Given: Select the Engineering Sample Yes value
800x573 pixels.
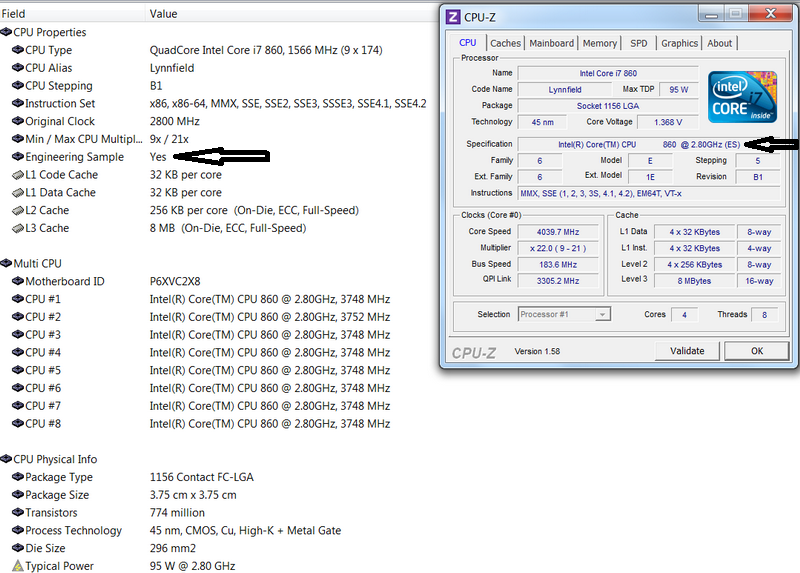Looking at the screenshot, I should tap(158, 157).
